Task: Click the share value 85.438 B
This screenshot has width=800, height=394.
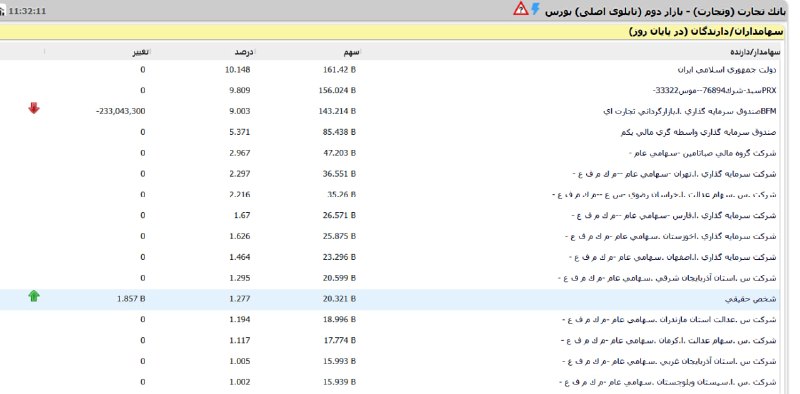Action: pos(339,132)
